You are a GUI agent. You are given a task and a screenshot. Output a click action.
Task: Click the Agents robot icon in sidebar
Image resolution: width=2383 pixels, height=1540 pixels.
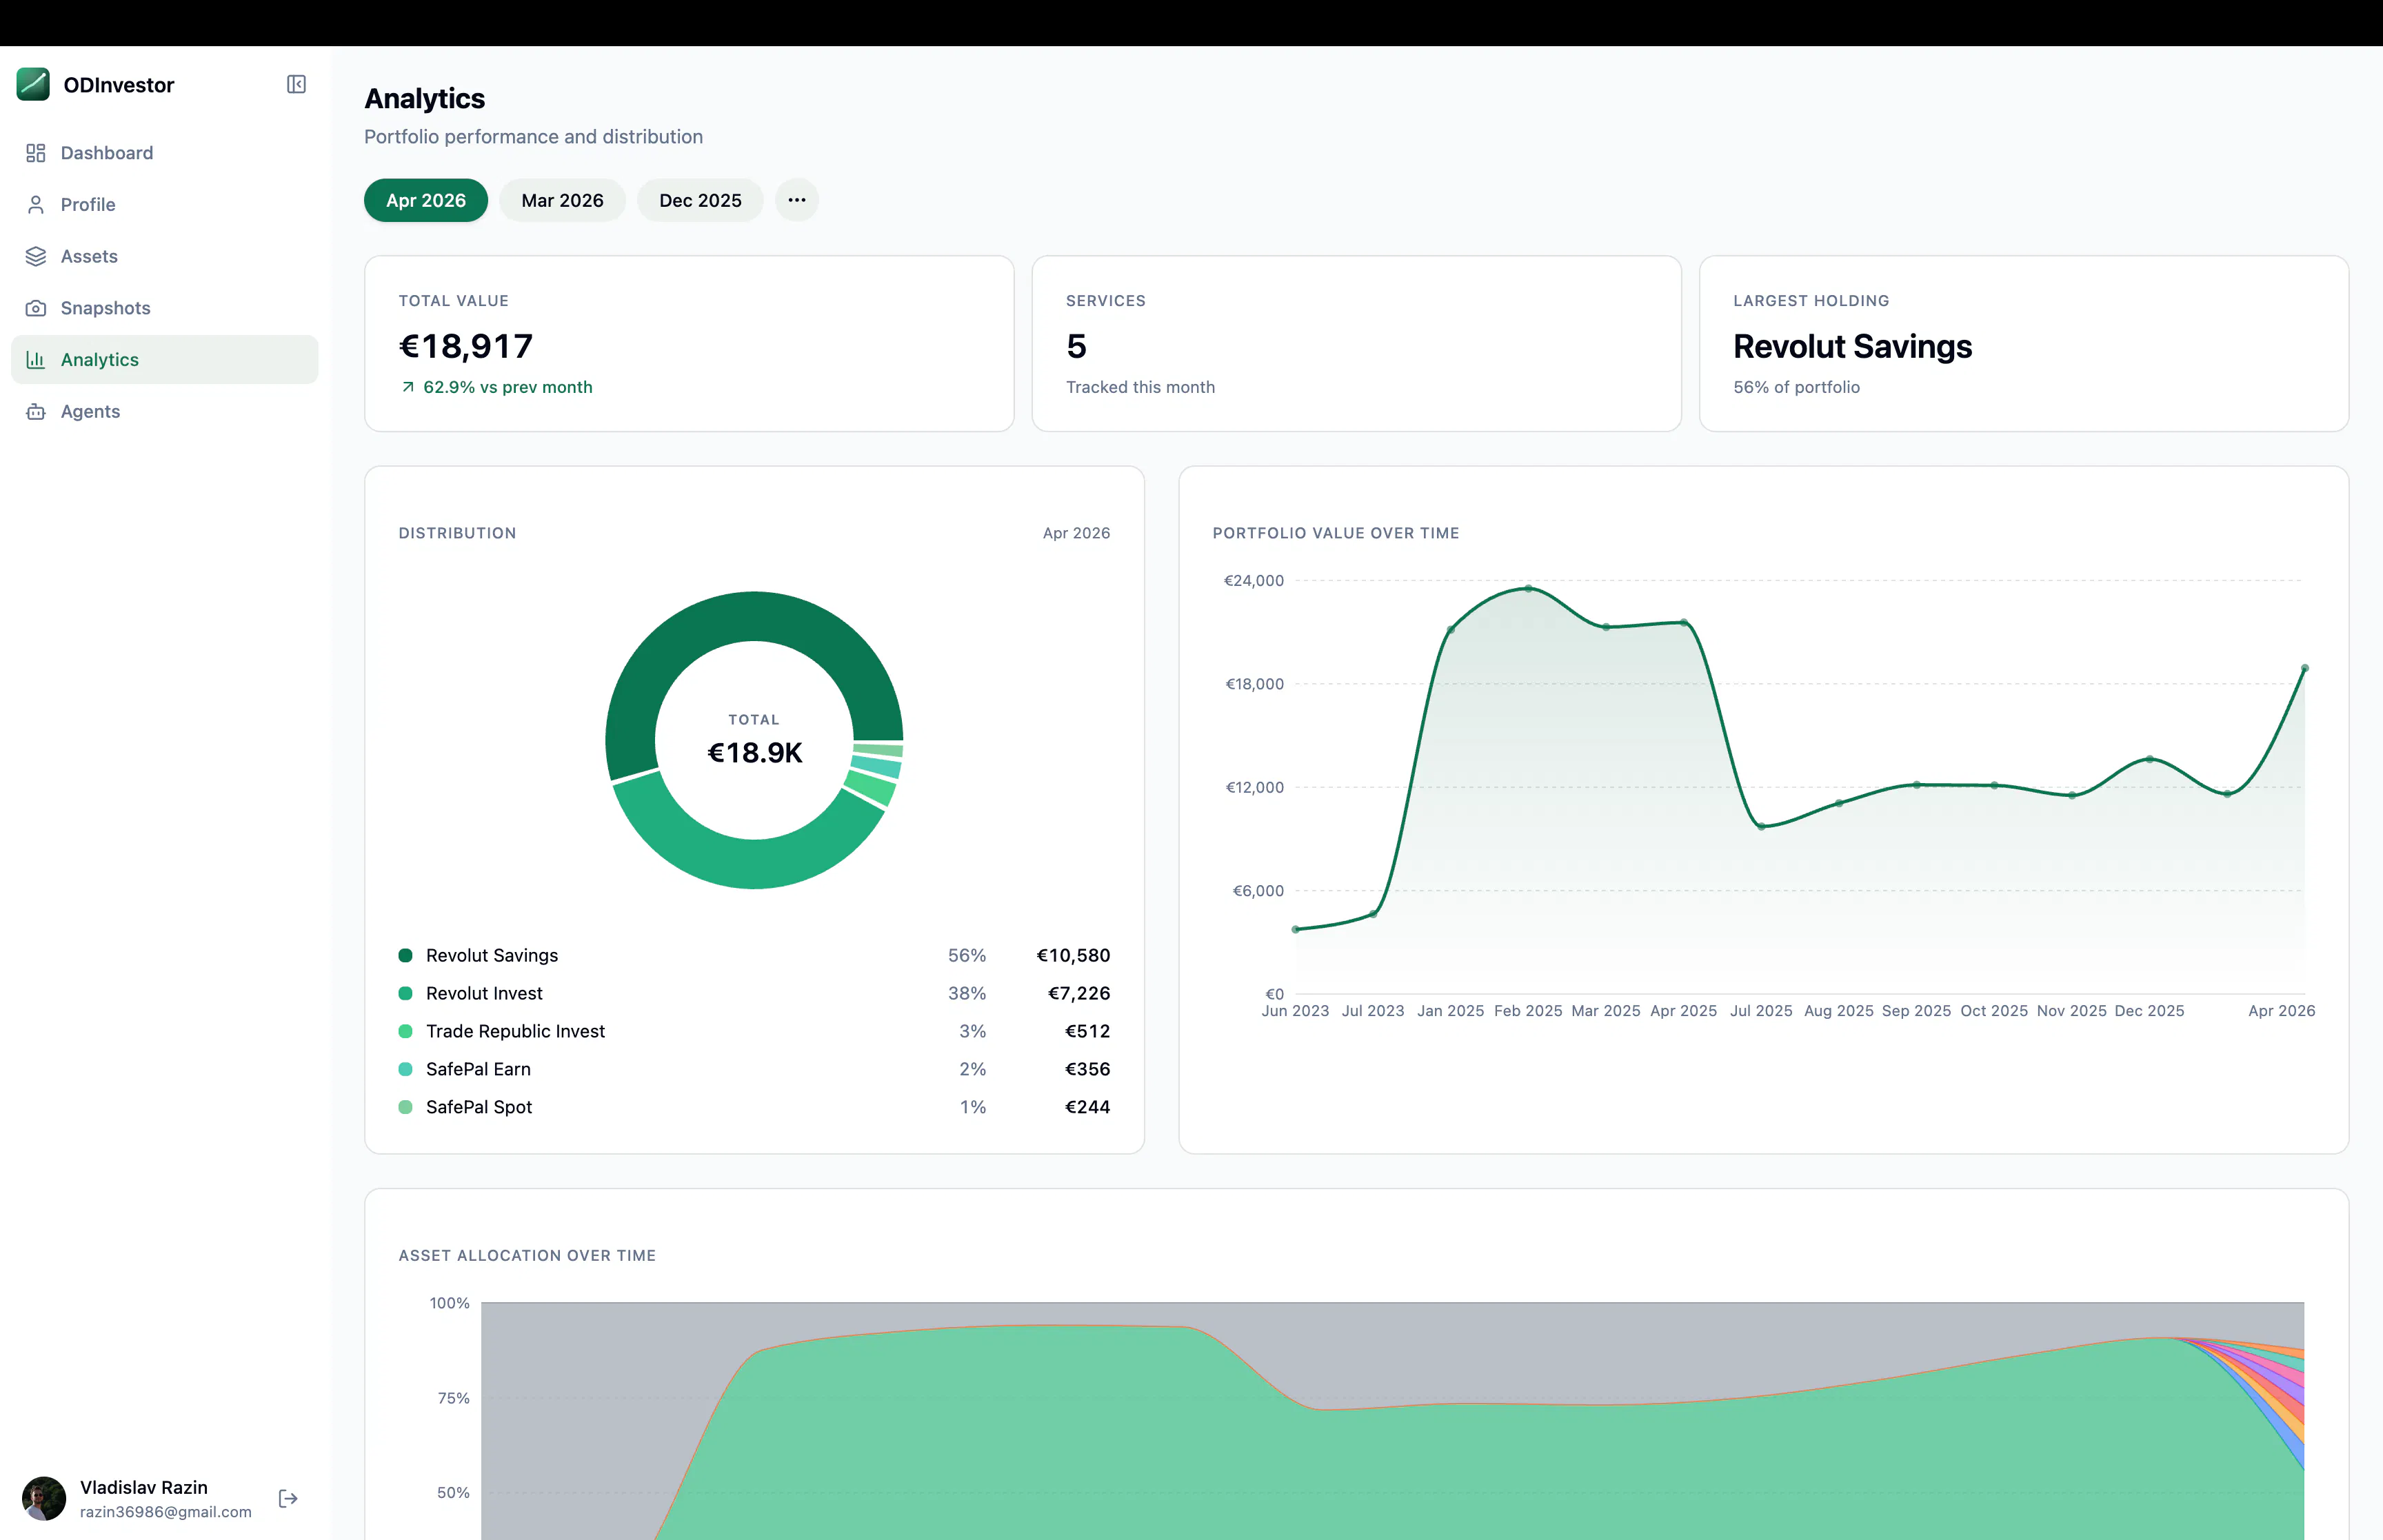click(36, 412)
